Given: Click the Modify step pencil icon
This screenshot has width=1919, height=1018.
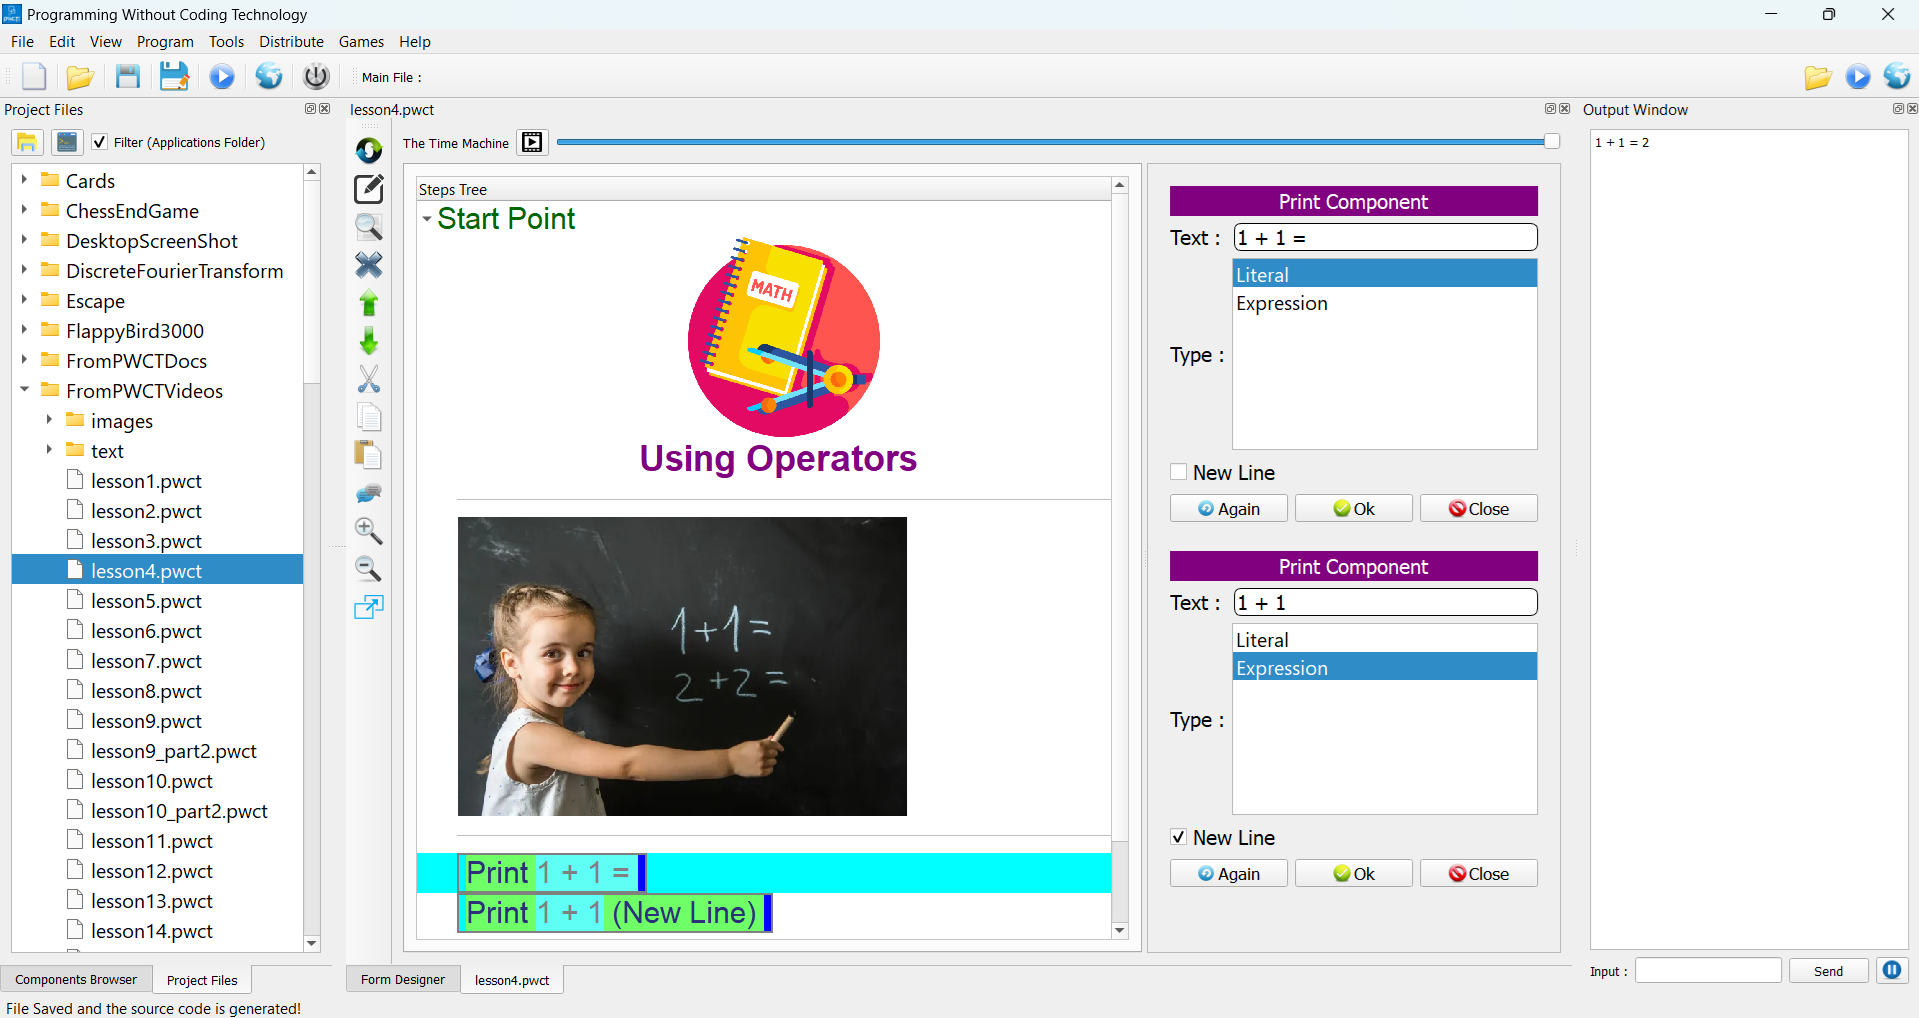Looking at the screenshot, I should point(369,188).
